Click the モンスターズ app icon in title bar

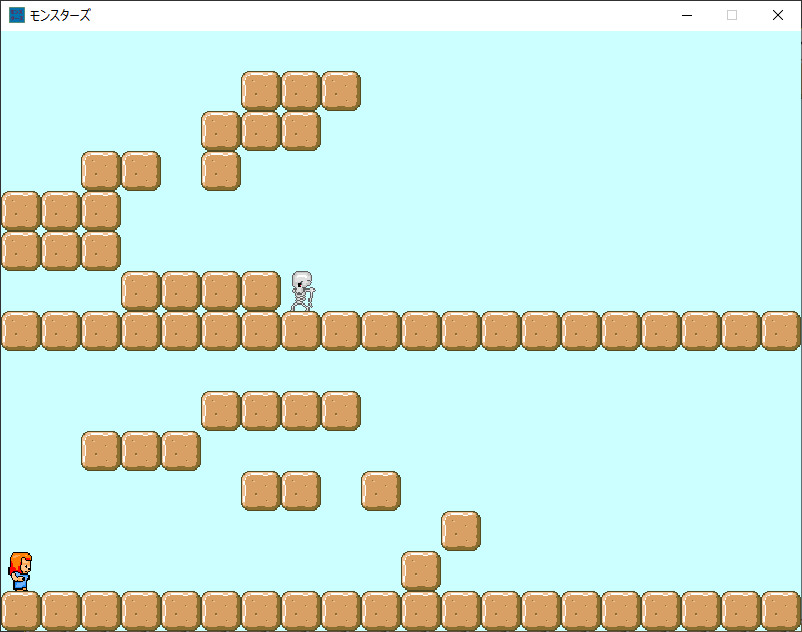point(17,15)
